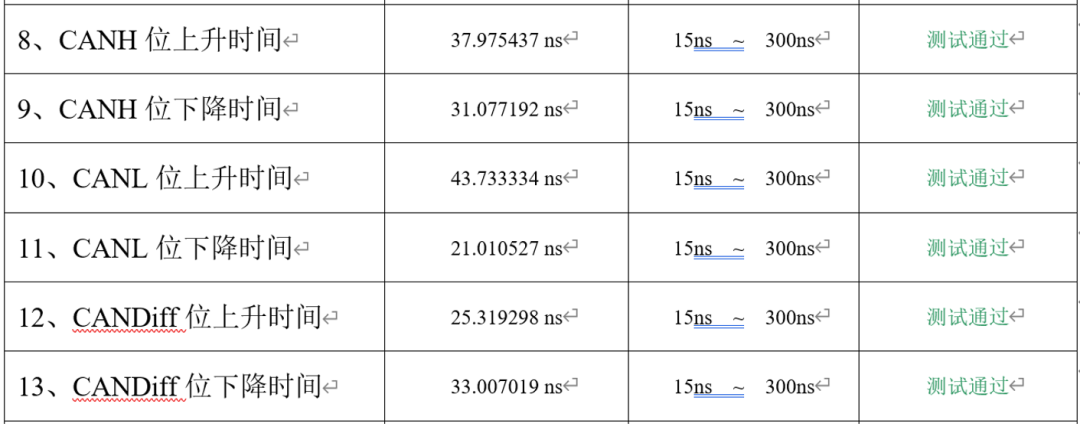
Task: Select the value 25.319298 ns
Action: point(507,318)
